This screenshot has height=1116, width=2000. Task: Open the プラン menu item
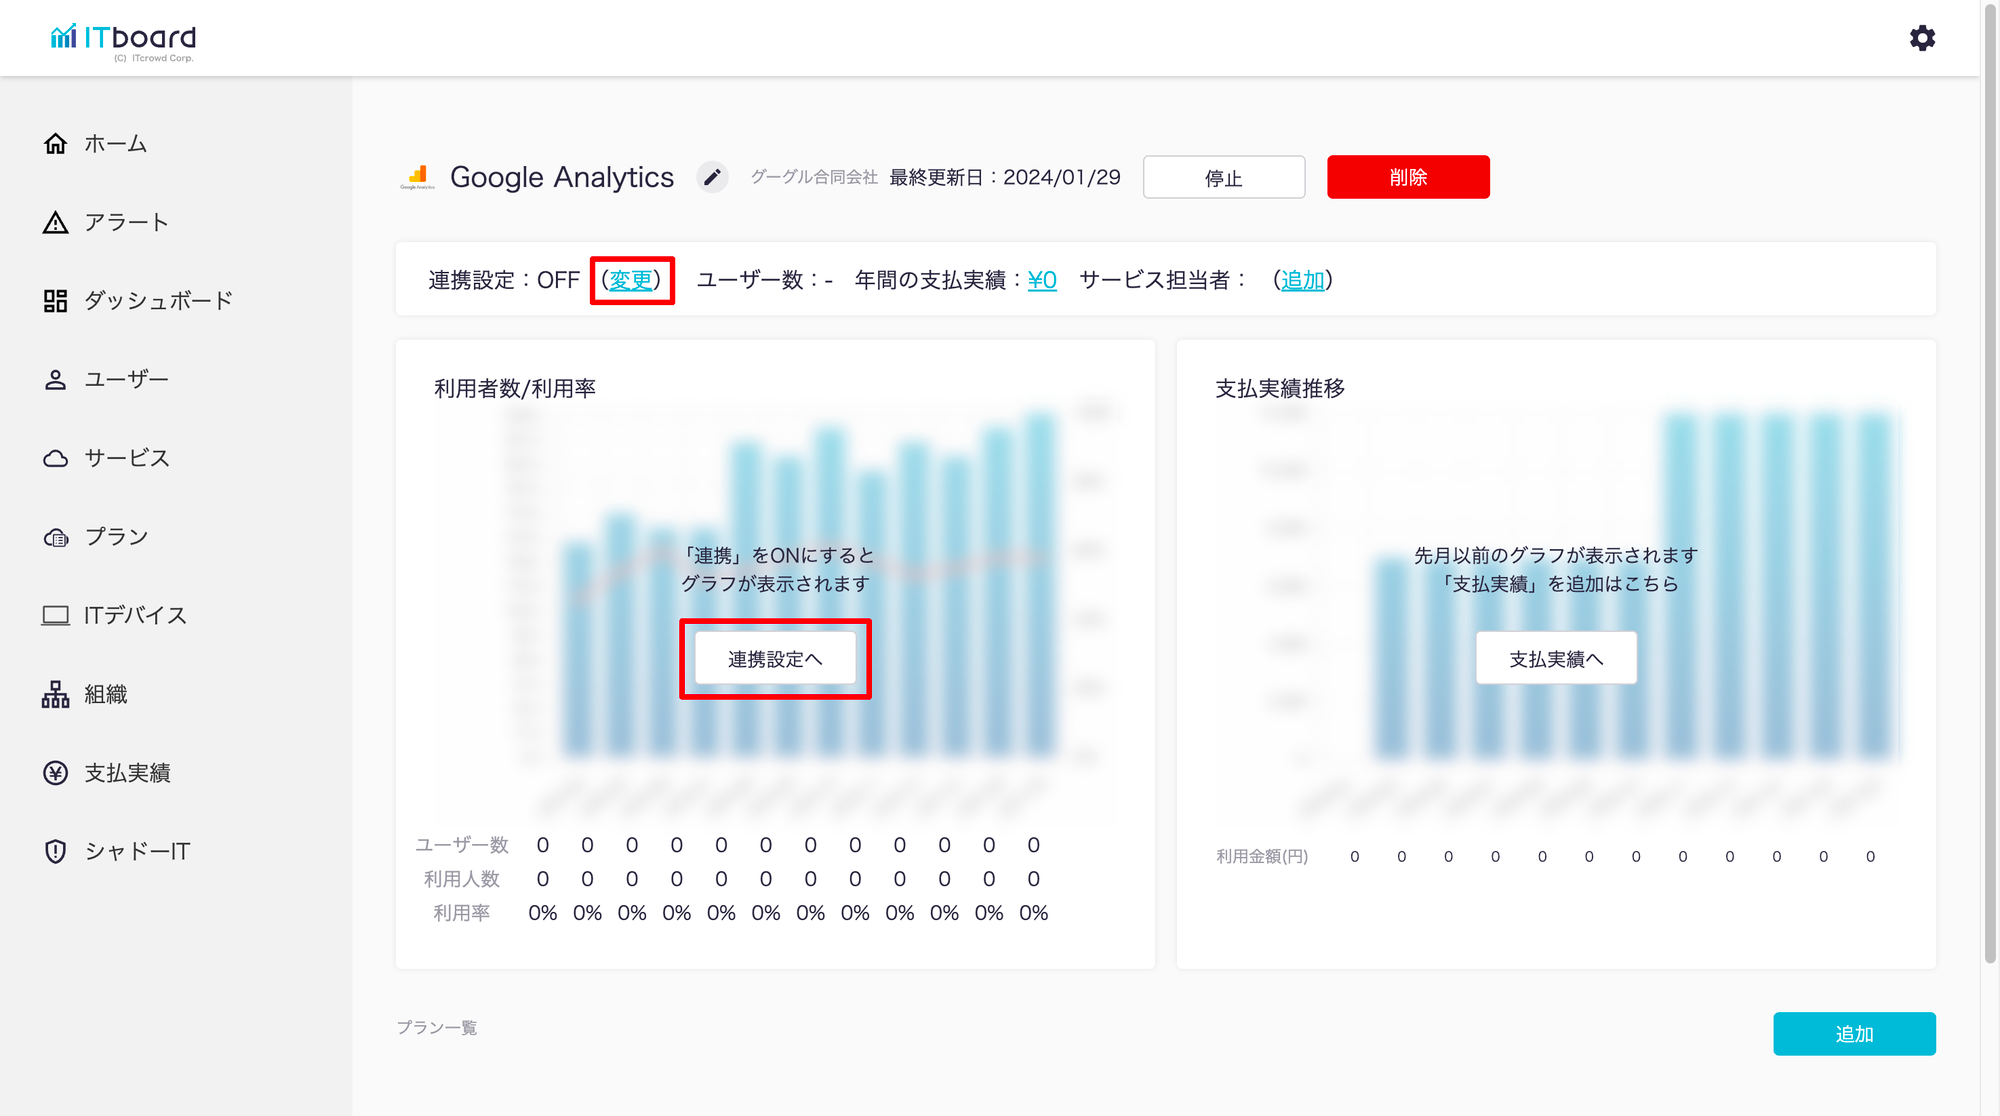(116, 537)
